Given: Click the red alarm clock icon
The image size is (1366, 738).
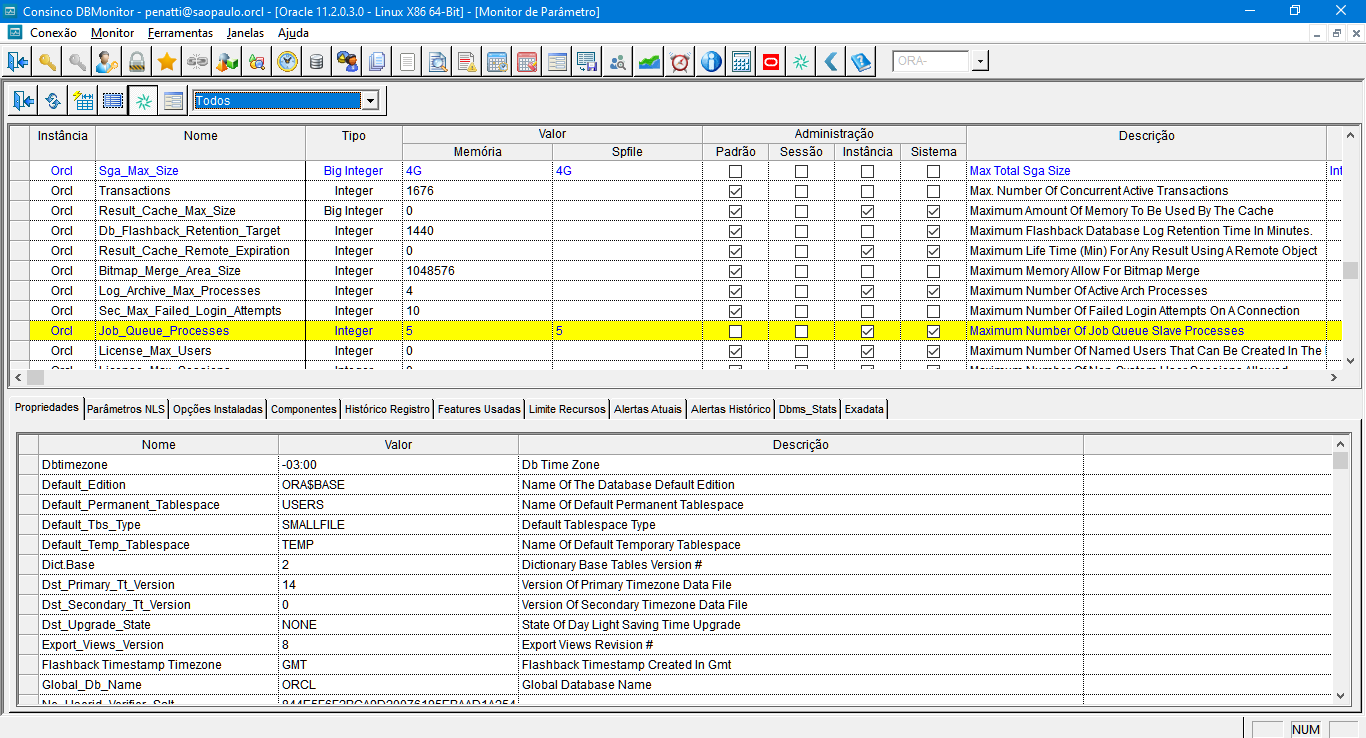Looking at the screenshot, I should (x=680, y=62).
